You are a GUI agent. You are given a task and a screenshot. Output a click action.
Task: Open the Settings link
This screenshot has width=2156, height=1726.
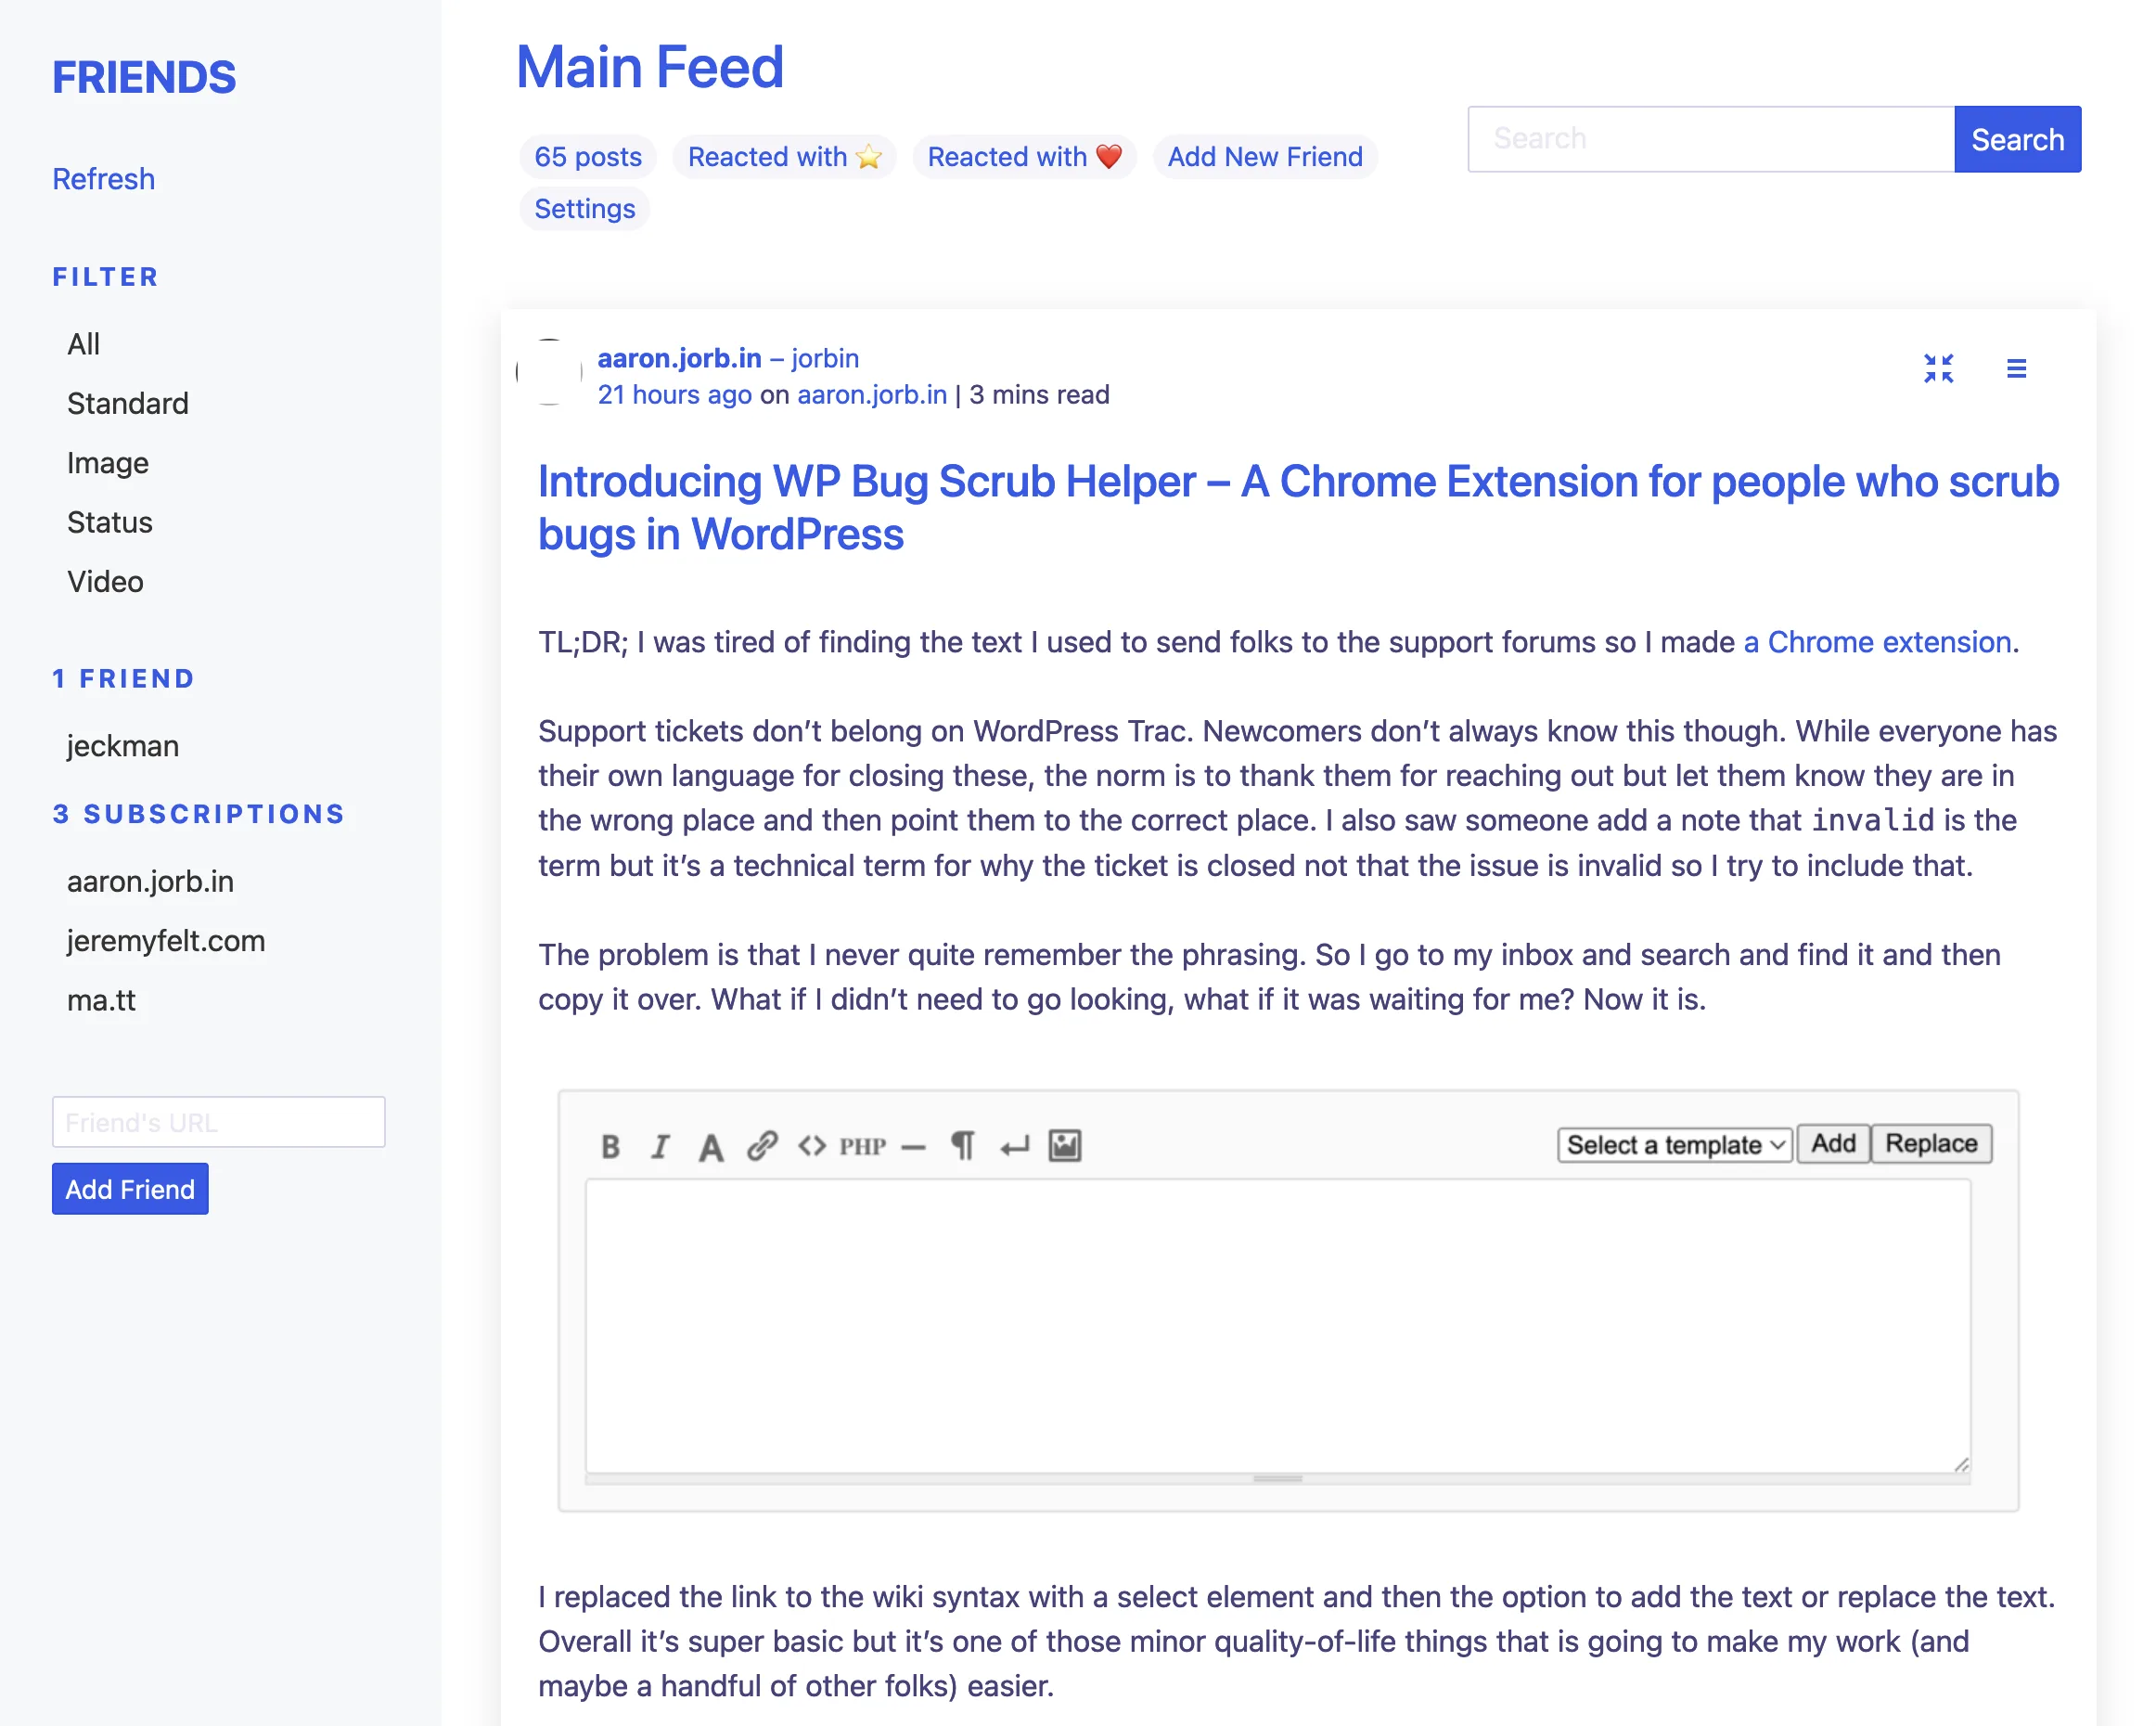(585, 209)
